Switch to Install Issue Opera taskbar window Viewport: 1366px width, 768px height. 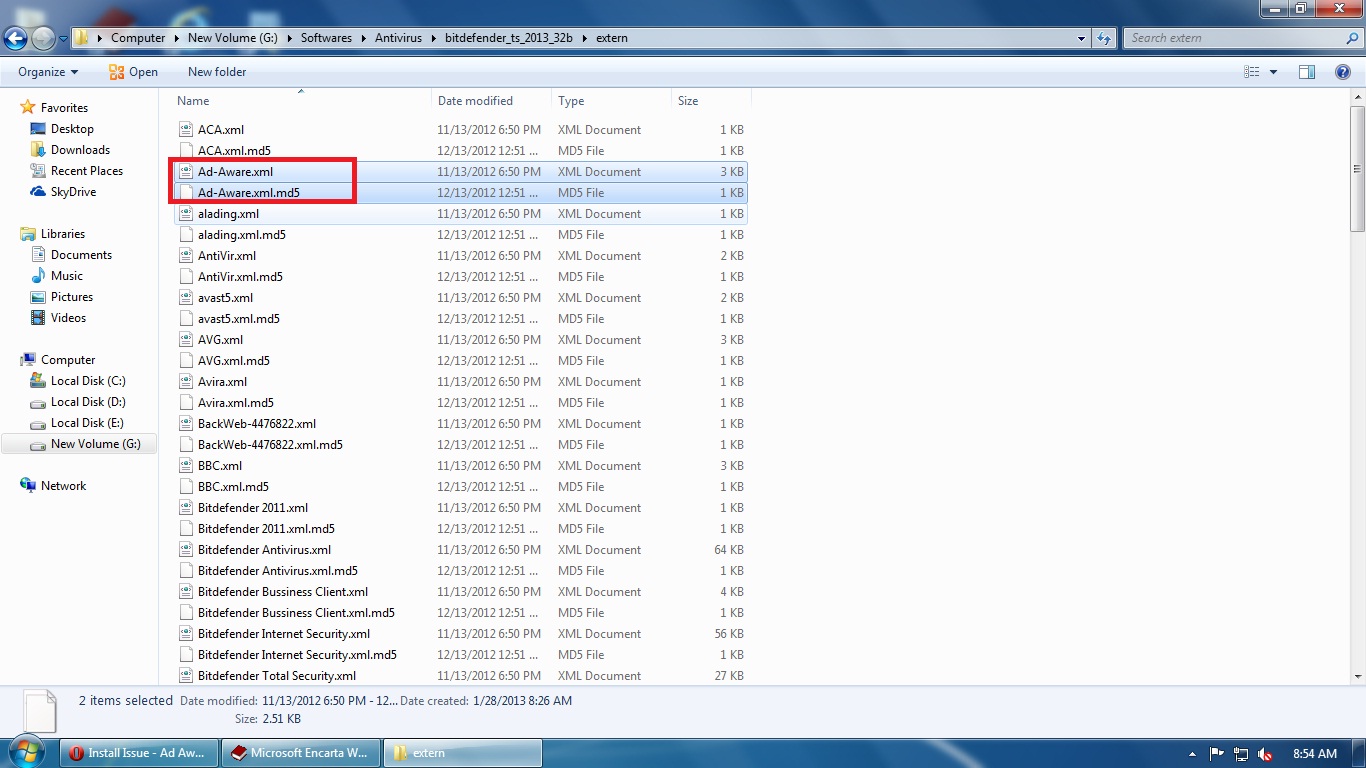[x=138, y=753]
